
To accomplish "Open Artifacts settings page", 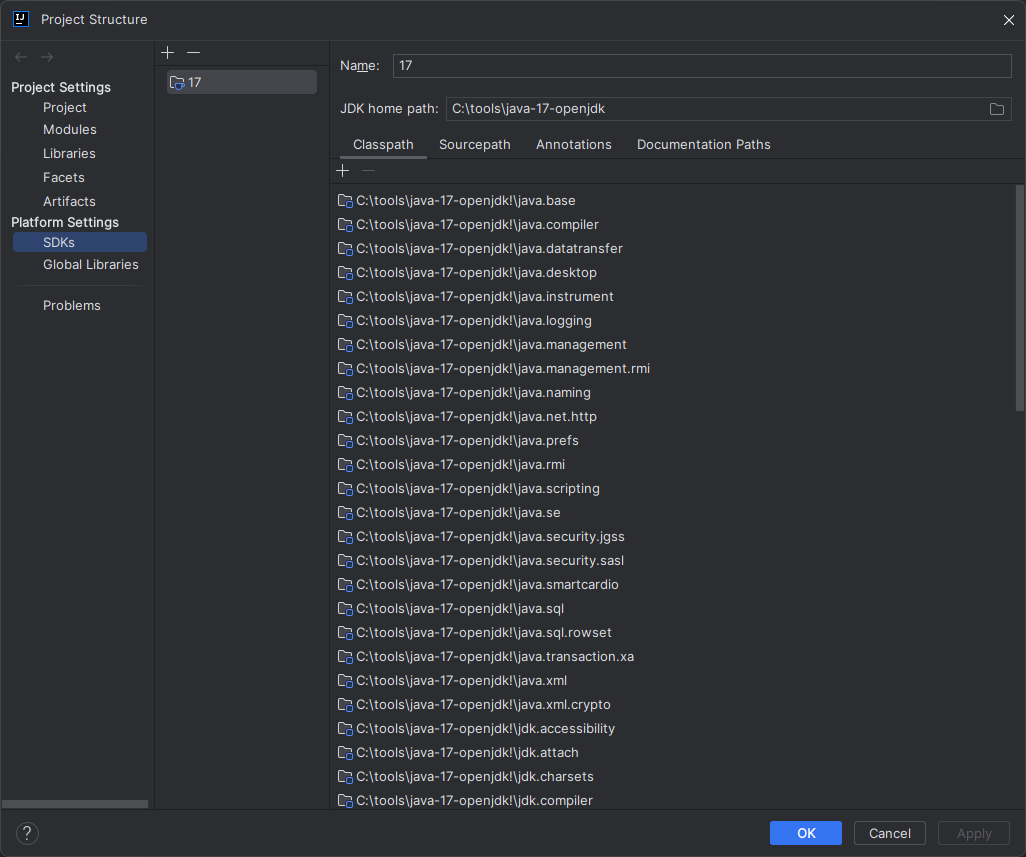I will [69, 201].
